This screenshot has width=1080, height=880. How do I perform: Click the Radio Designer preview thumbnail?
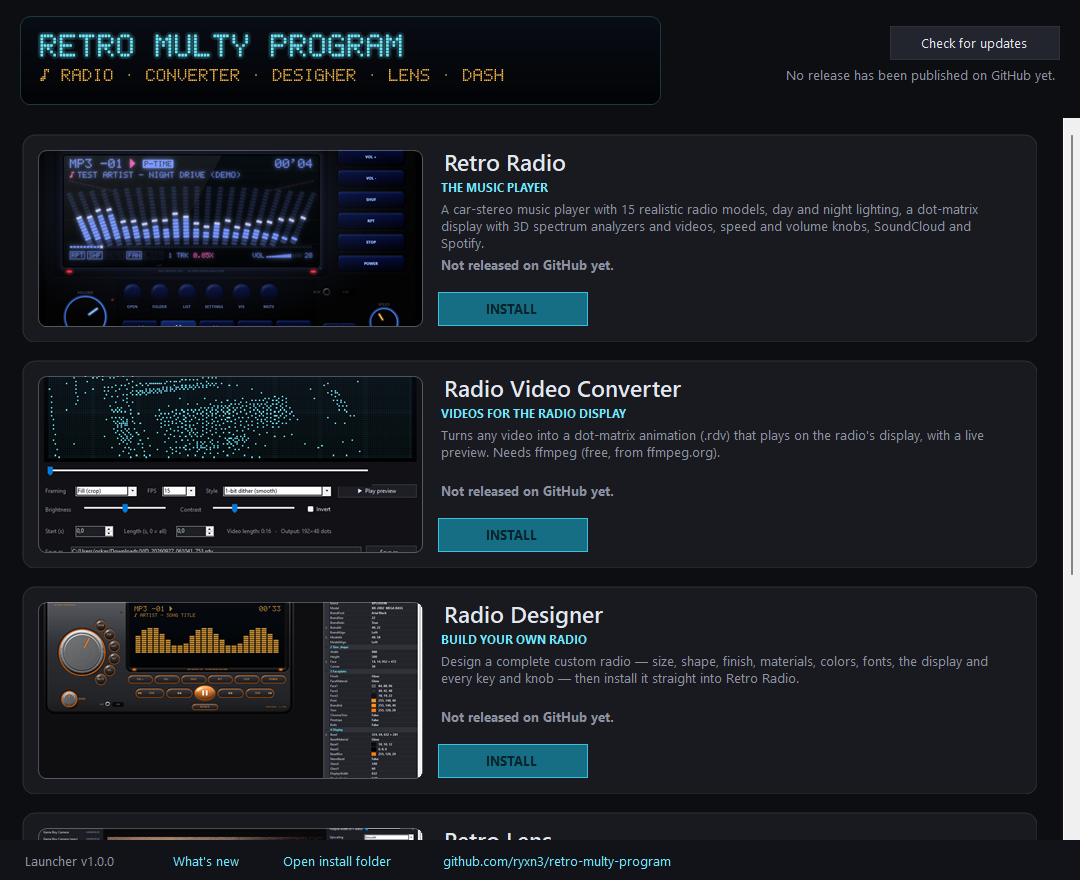tap(230, 690)
